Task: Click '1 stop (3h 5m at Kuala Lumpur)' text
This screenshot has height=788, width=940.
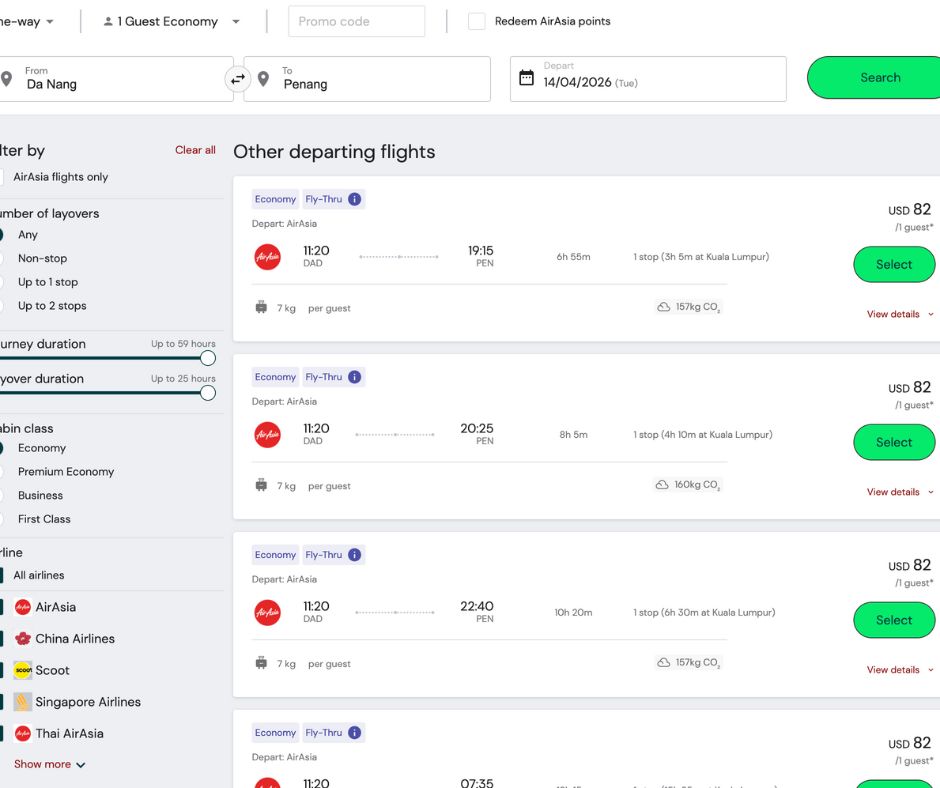Action: tap(701, 257)
